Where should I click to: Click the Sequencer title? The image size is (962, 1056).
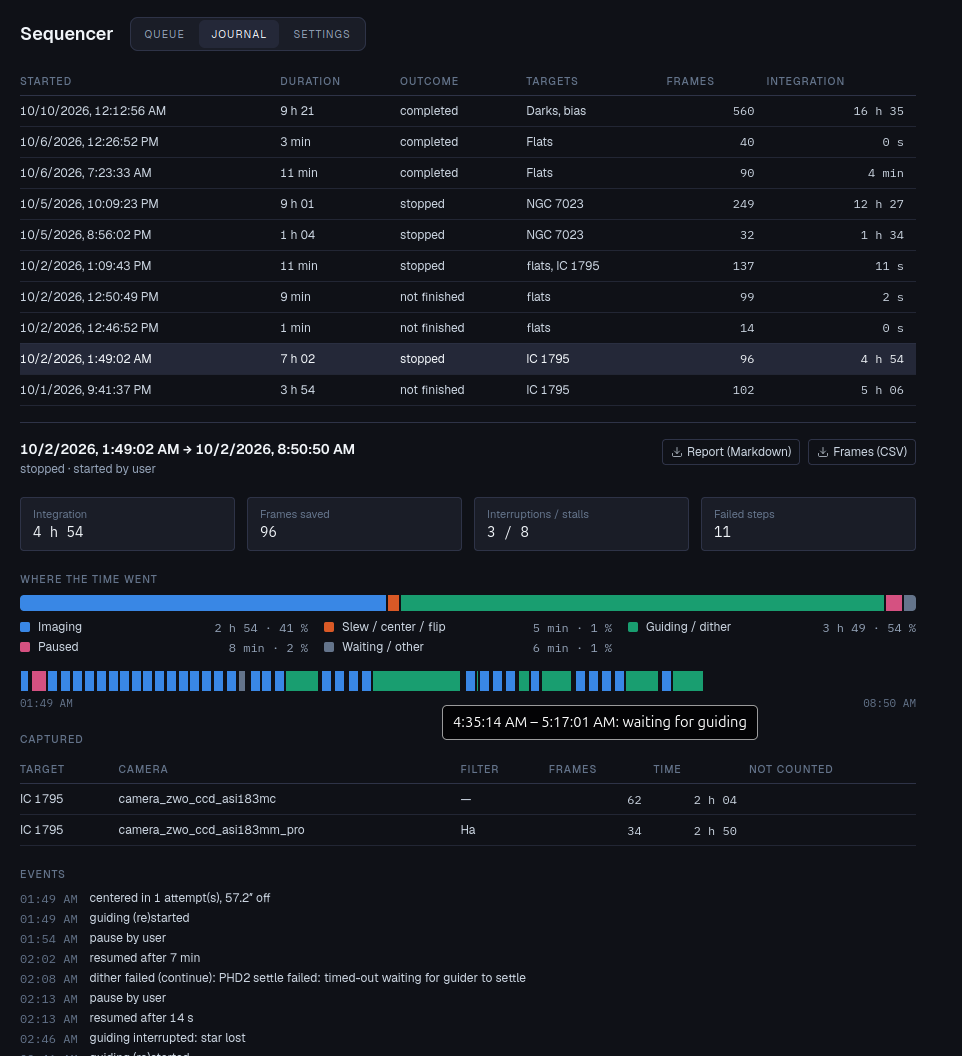coord(67,34)
